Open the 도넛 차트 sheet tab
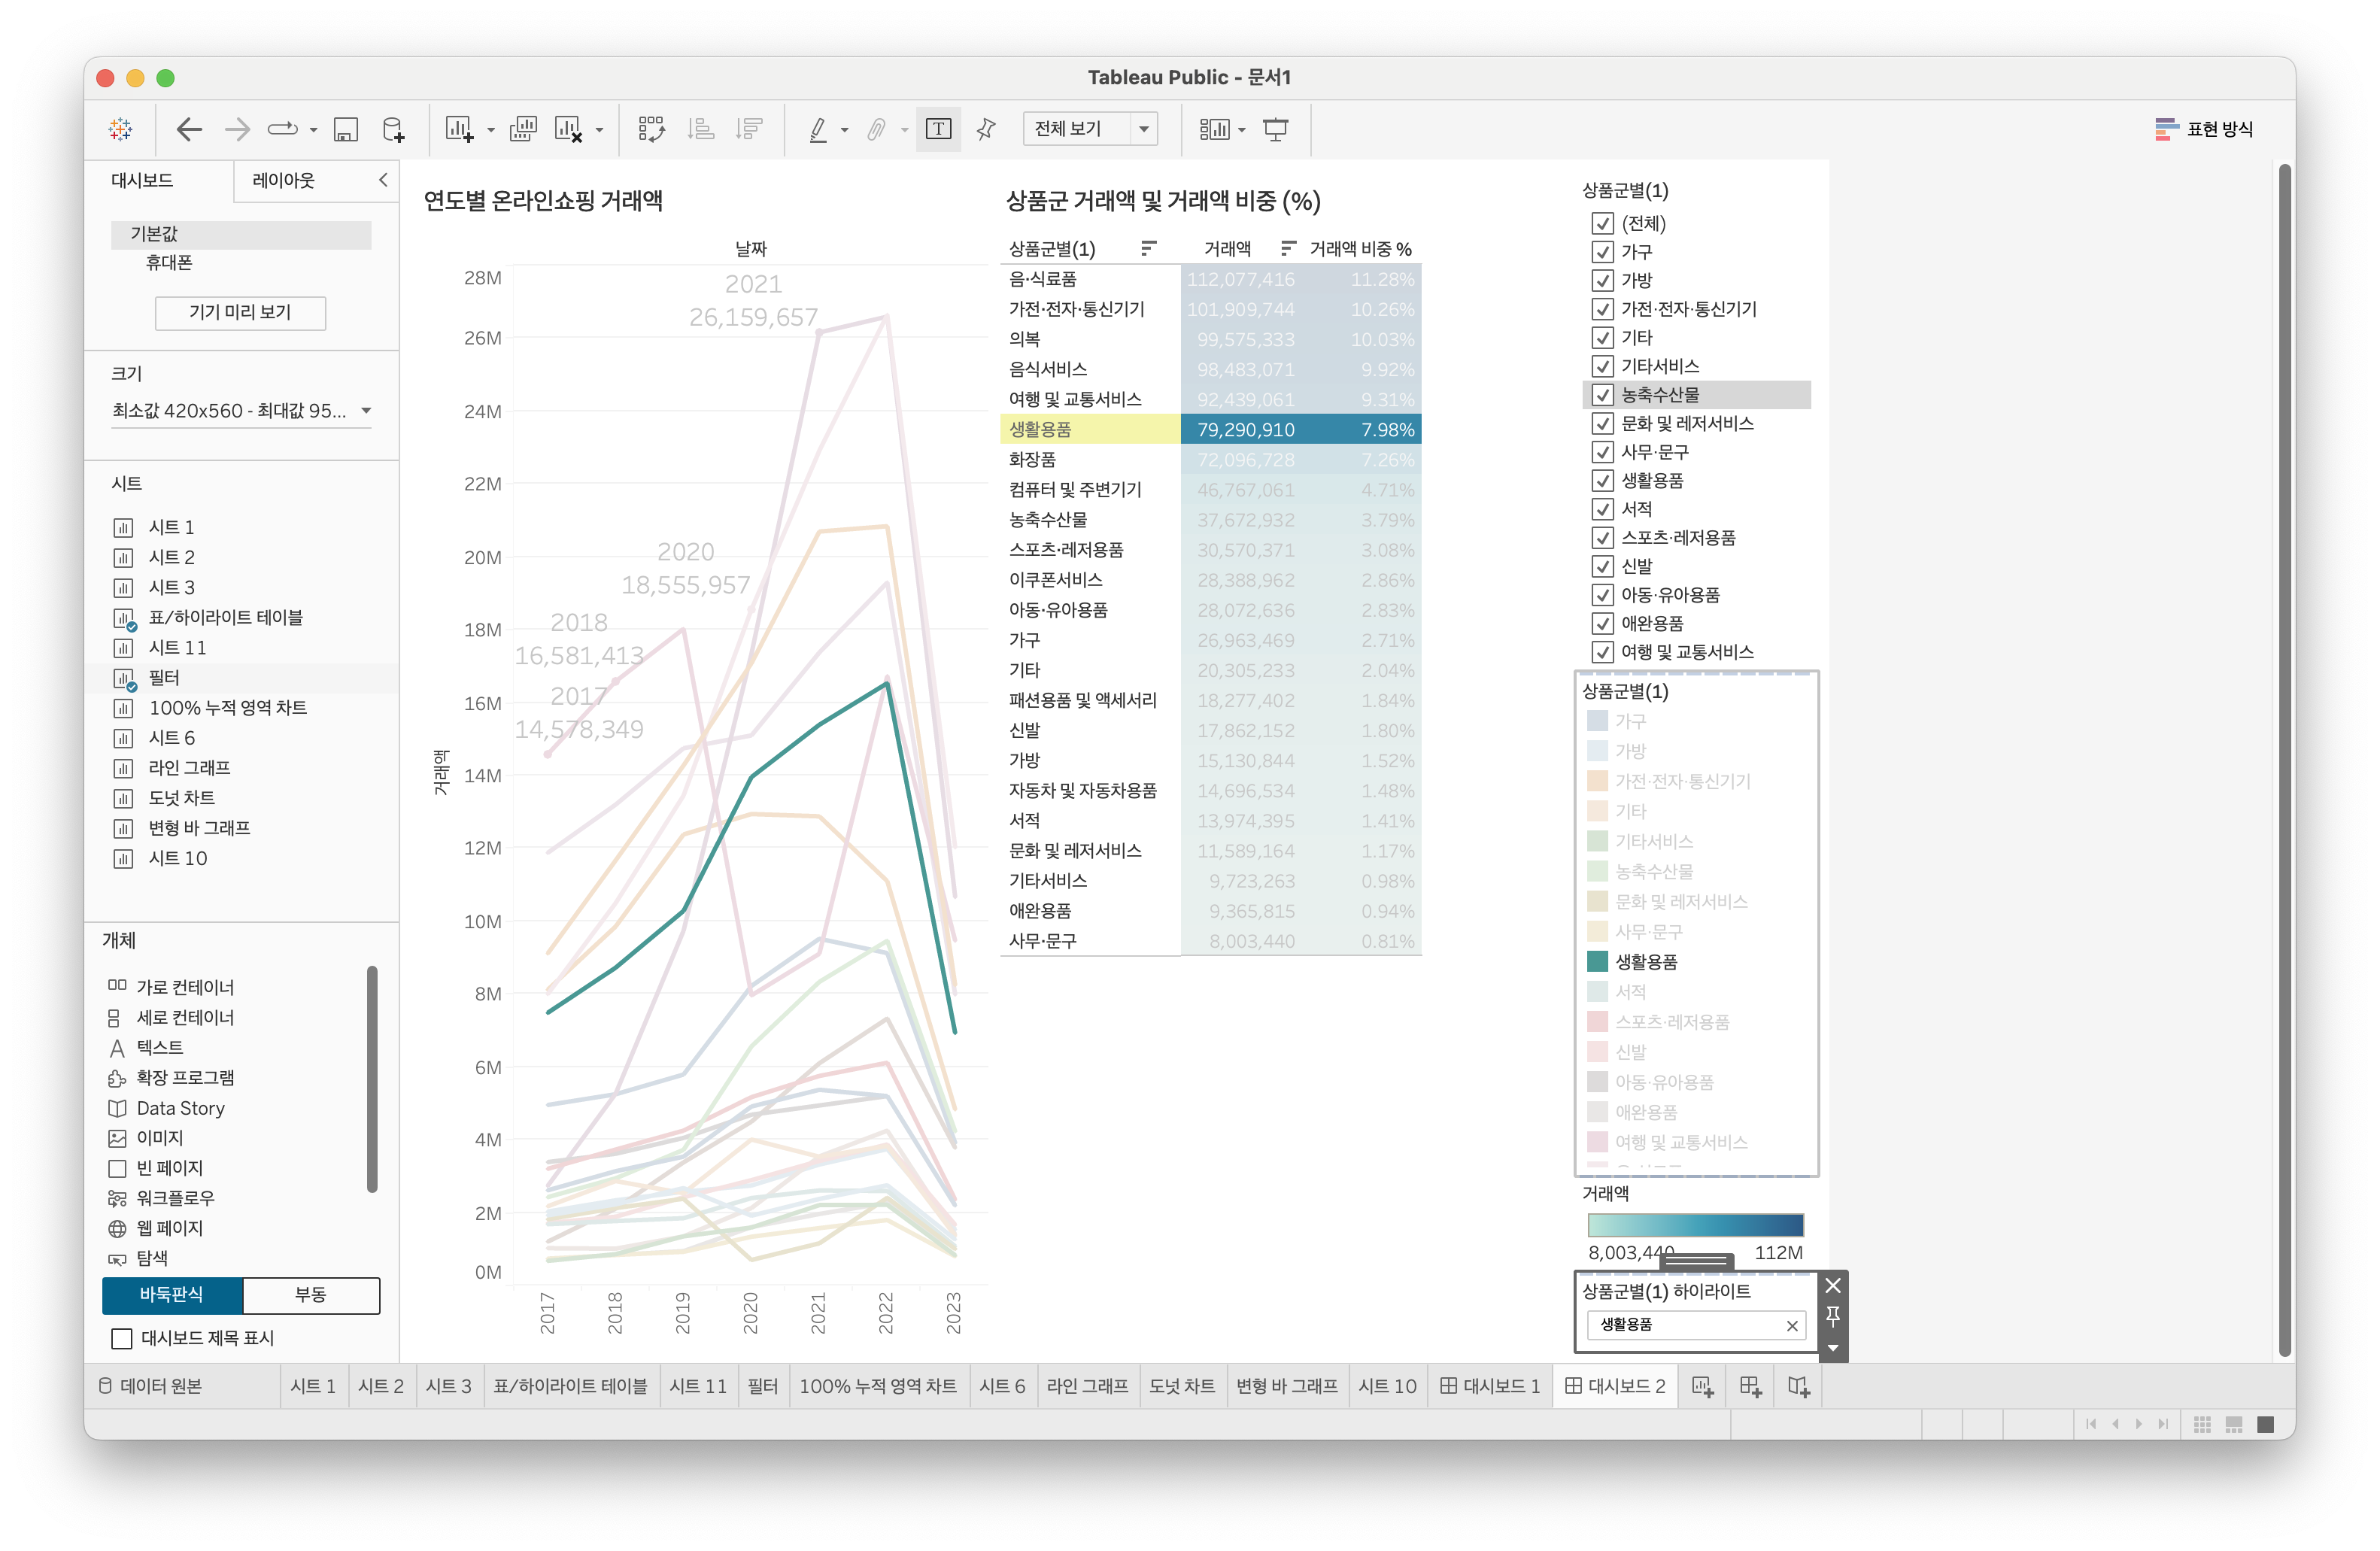 pyautogui.click(x=1181, y=1386)
